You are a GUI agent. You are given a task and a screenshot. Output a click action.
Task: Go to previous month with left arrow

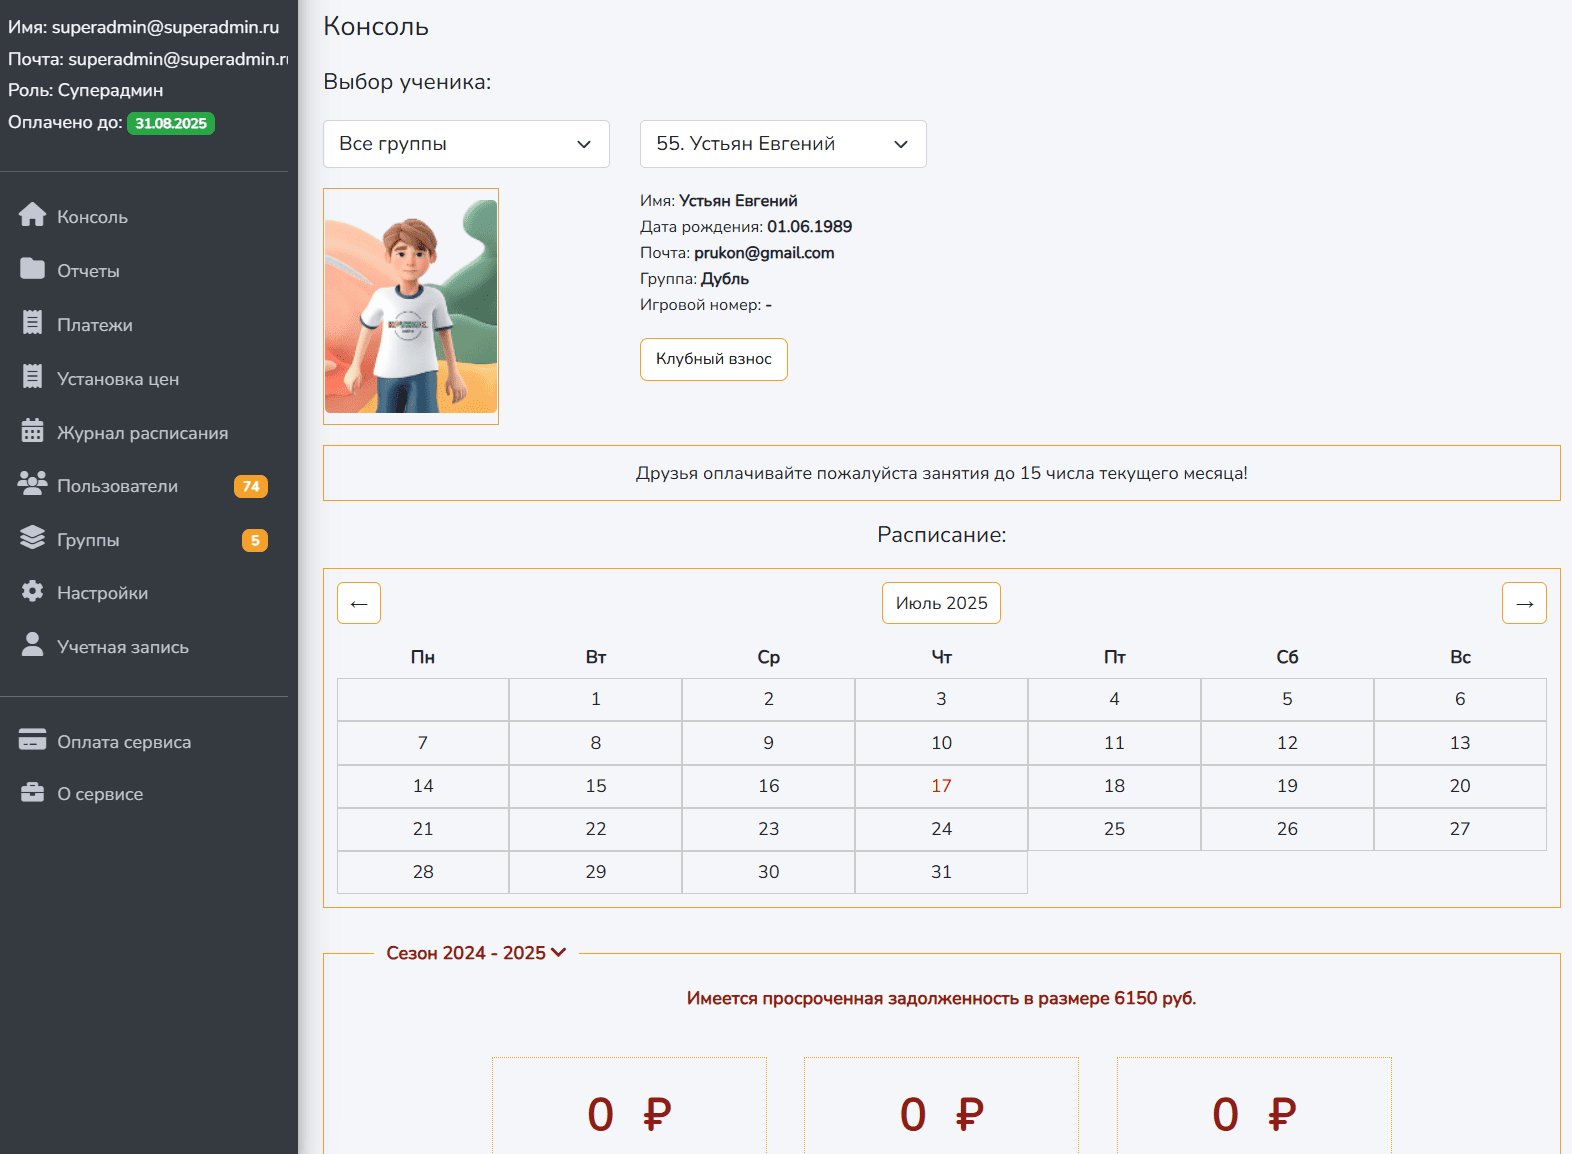(359, 603)
